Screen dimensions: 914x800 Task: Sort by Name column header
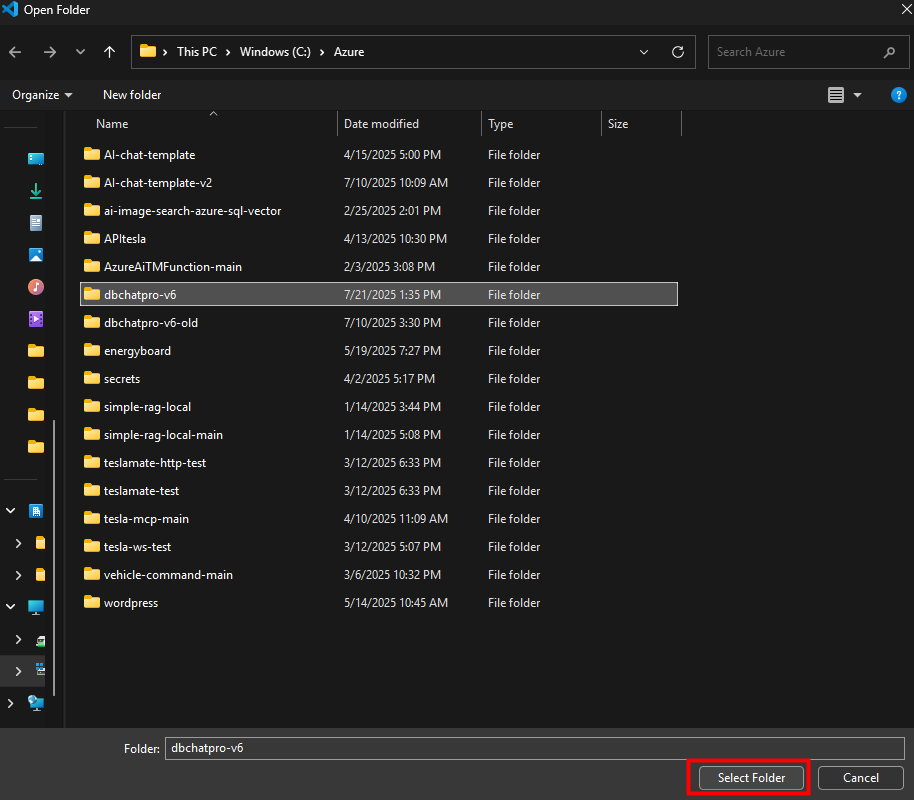pyautogui.click(x=113, y=124)
